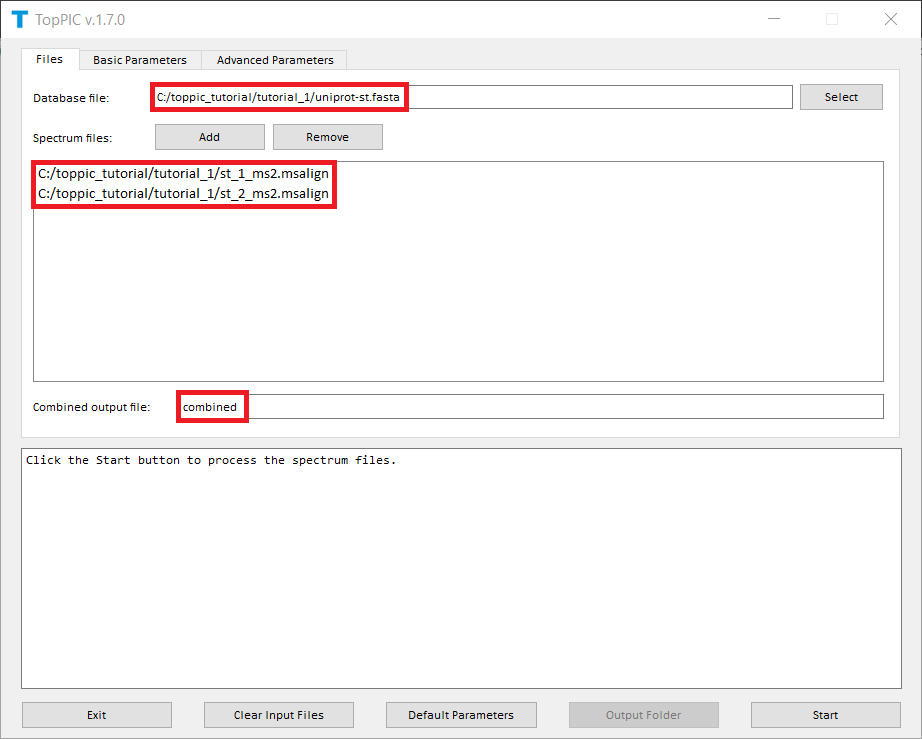Click the TopPIC logo icon in title bar
The height and width of the screenshot is (739, 922).
pos(19,20)
